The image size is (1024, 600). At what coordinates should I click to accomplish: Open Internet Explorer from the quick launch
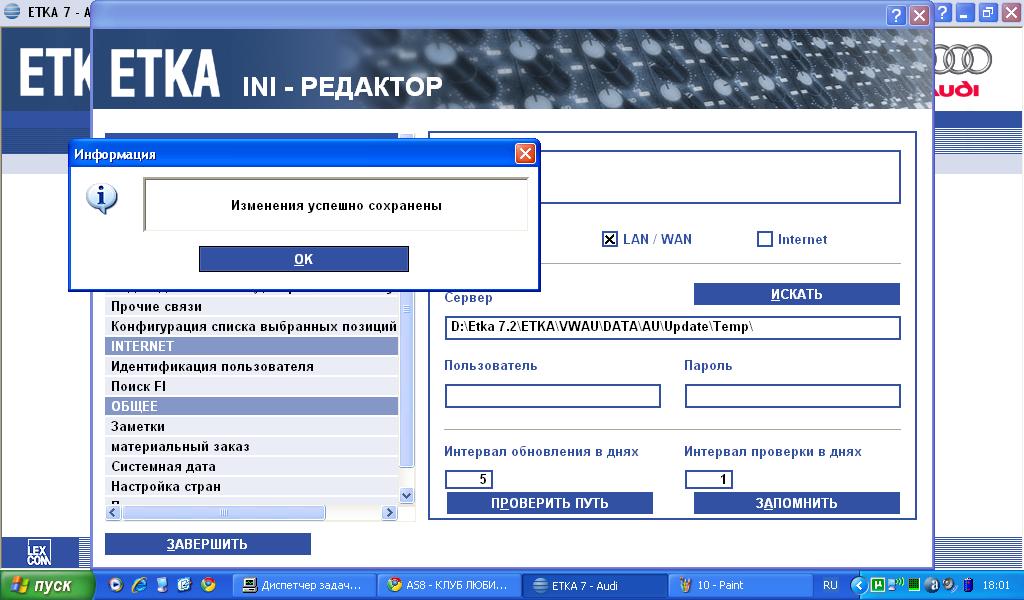pos(139,585)
